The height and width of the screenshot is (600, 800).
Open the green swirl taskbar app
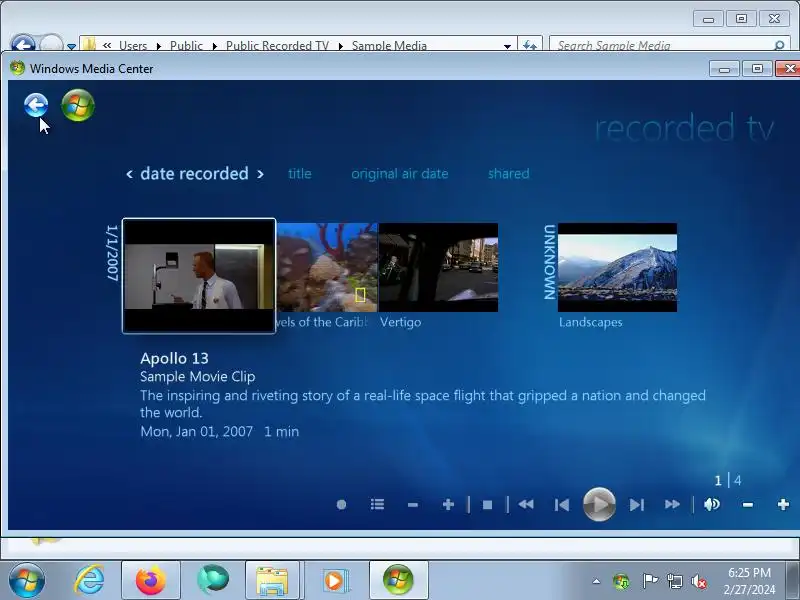click(212, 580)
